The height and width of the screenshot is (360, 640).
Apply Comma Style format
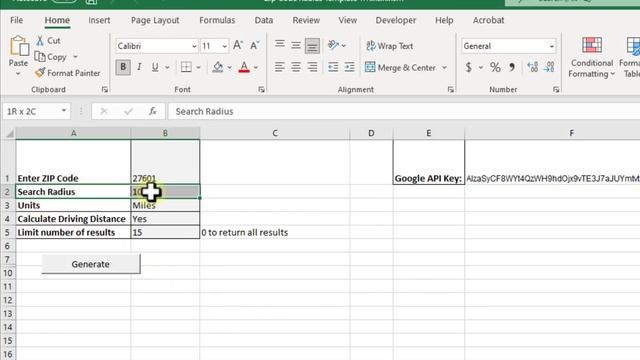512,67
